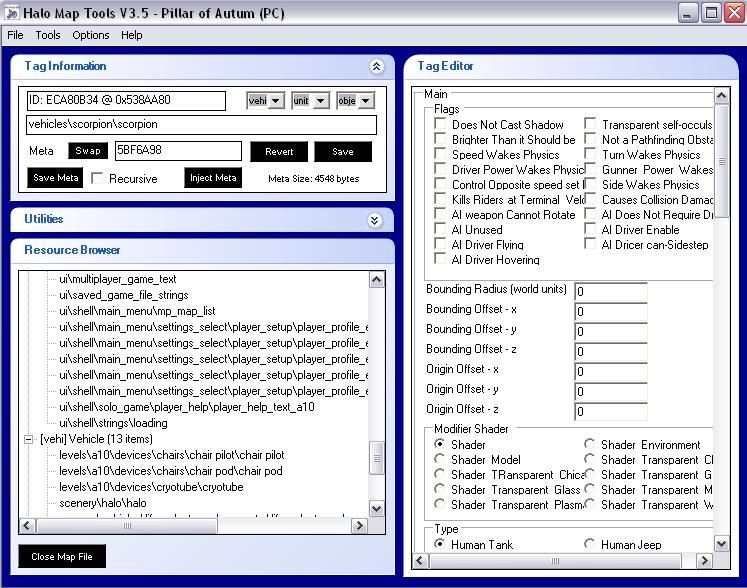The image size is (747, 588).
Task: Click Resource Browser scroll up arrow
Action: [376, 280]
